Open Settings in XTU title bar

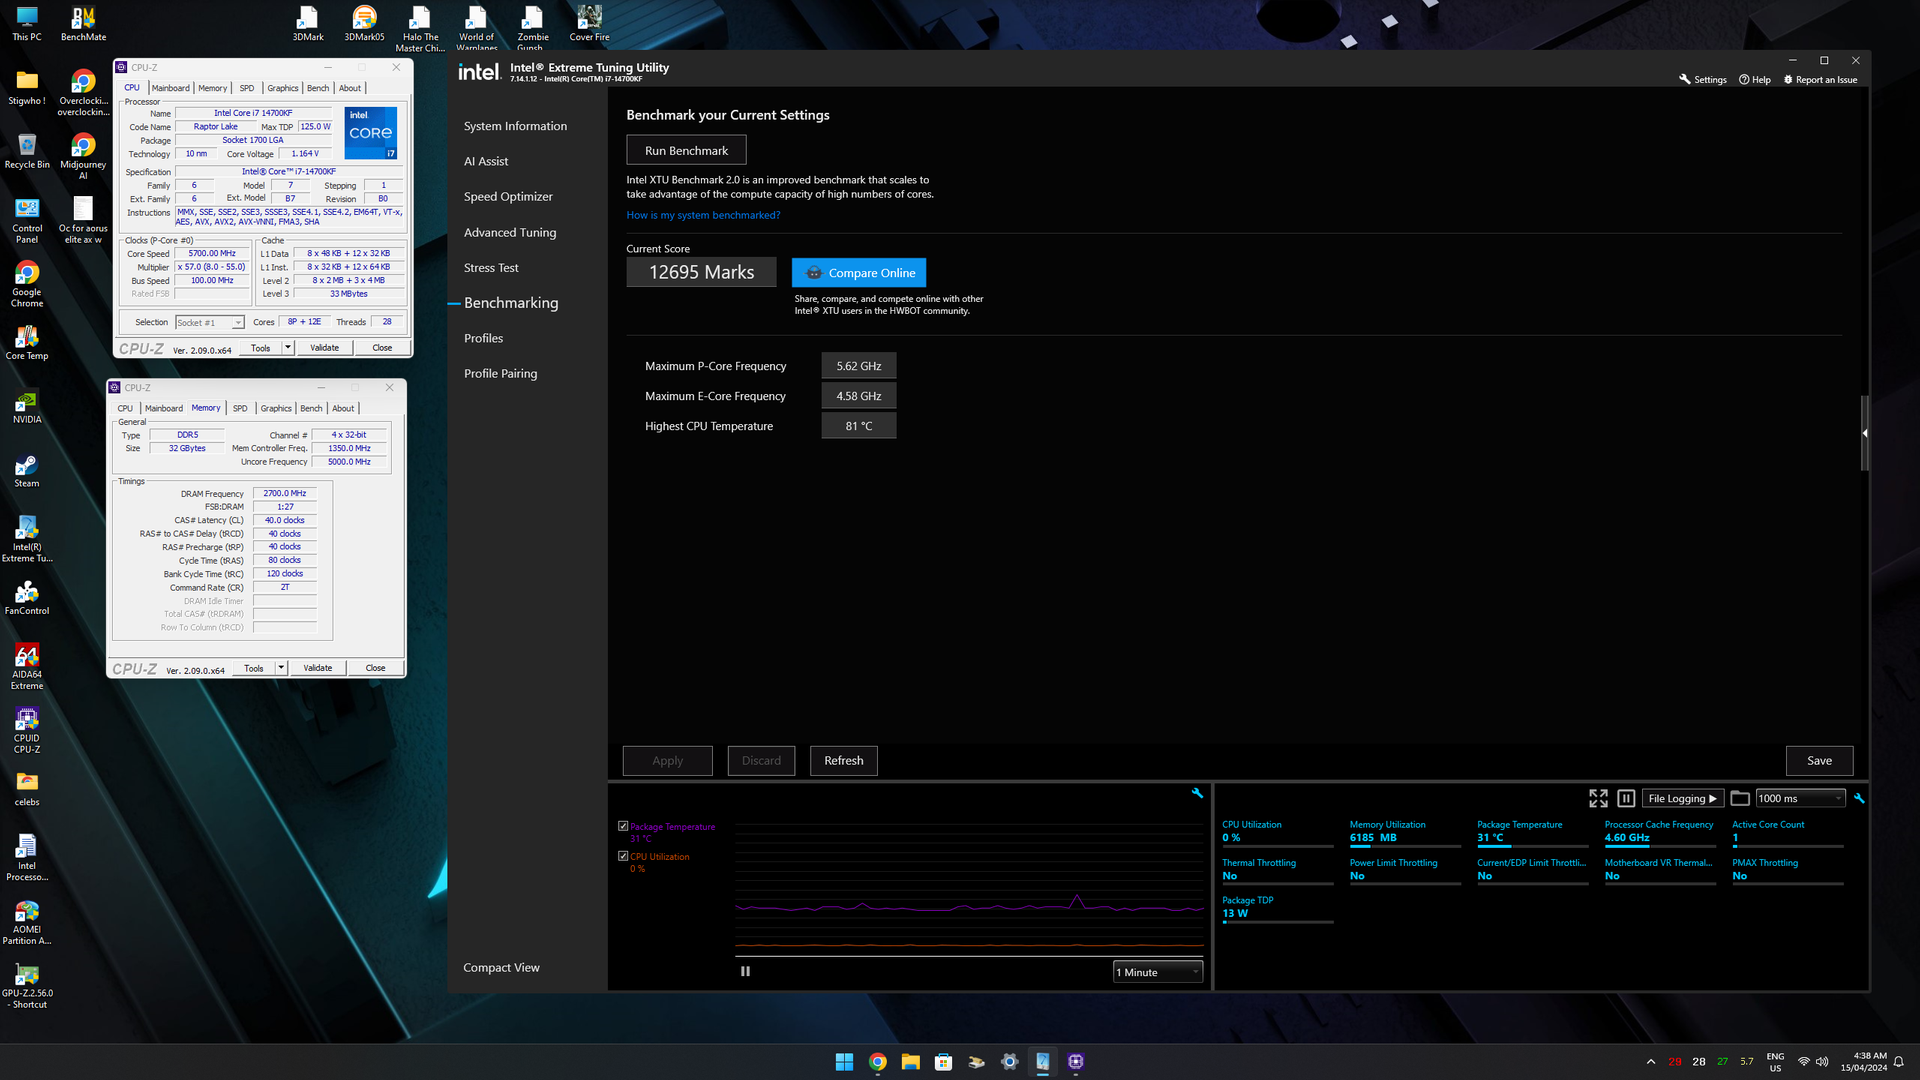1703,80
